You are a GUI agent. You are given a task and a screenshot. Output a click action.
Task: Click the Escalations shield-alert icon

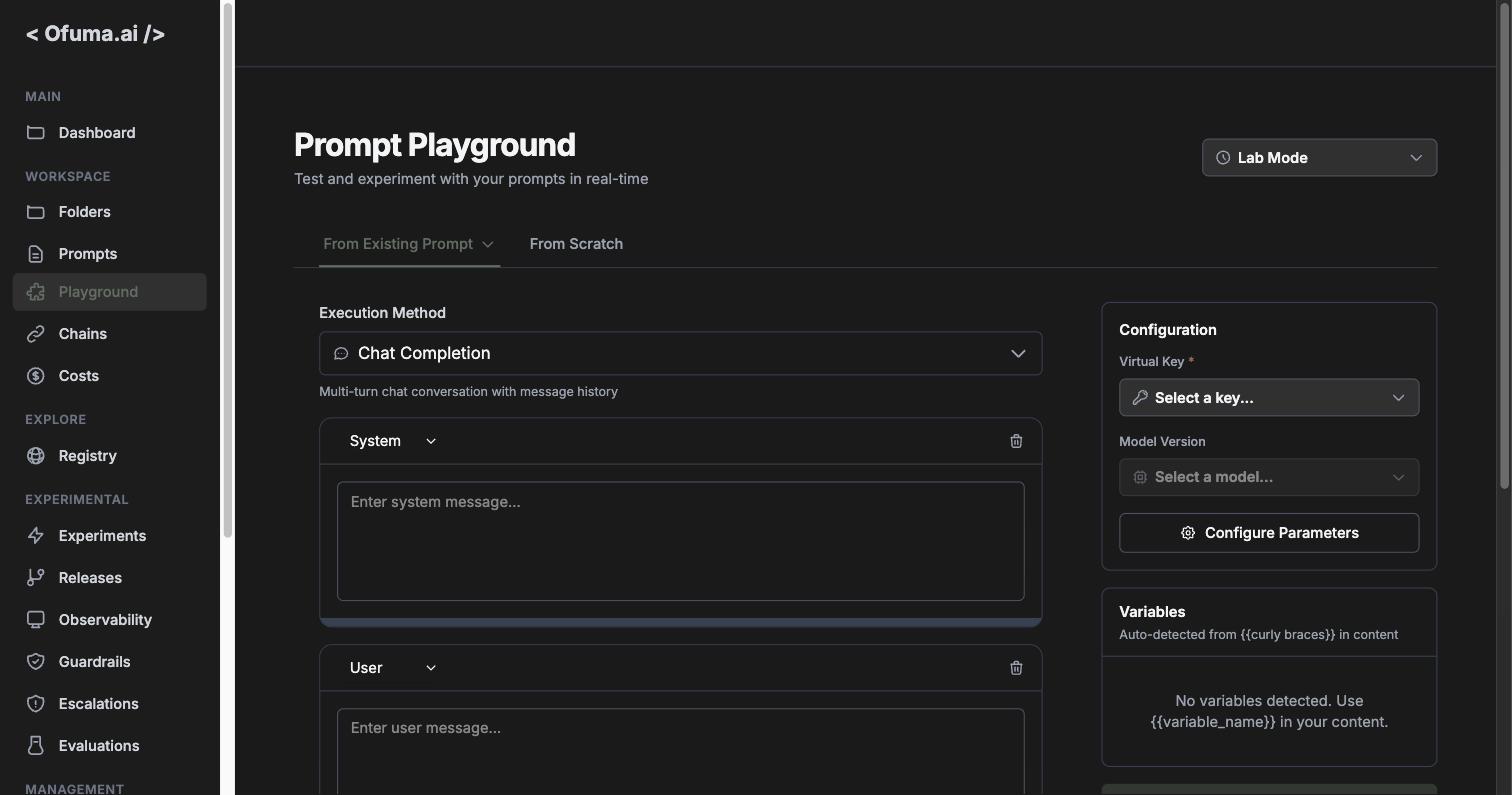pos(36,704)
